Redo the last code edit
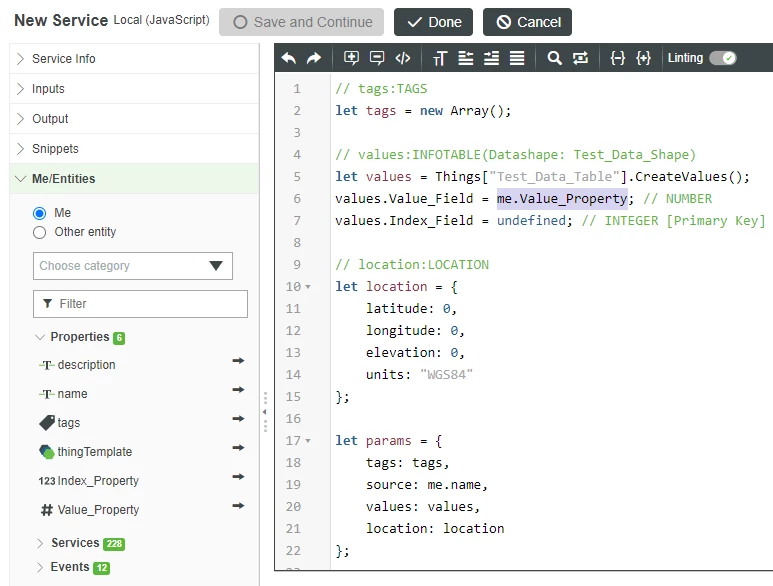773x586 pixels. (x=314, y=58)
